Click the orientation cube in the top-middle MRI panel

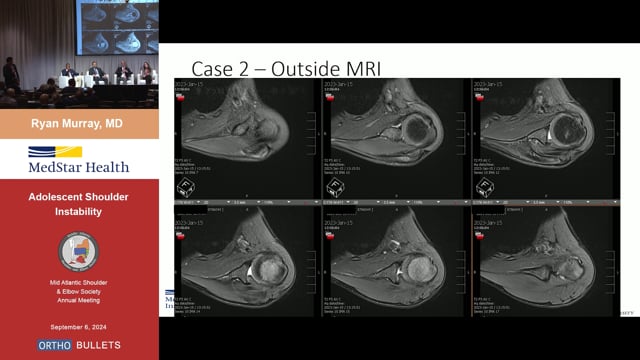click(336, 187)
